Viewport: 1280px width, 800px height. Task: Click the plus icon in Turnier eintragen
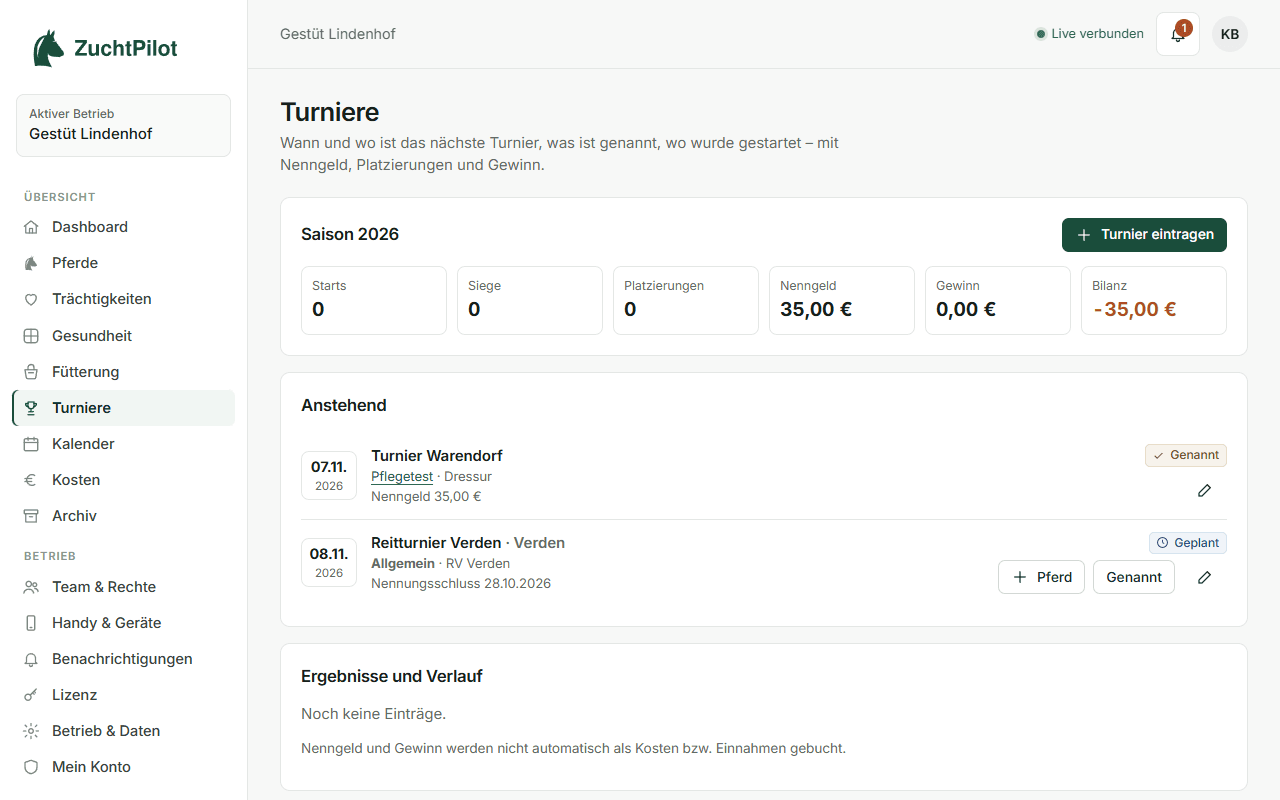tap(1083, 235)
